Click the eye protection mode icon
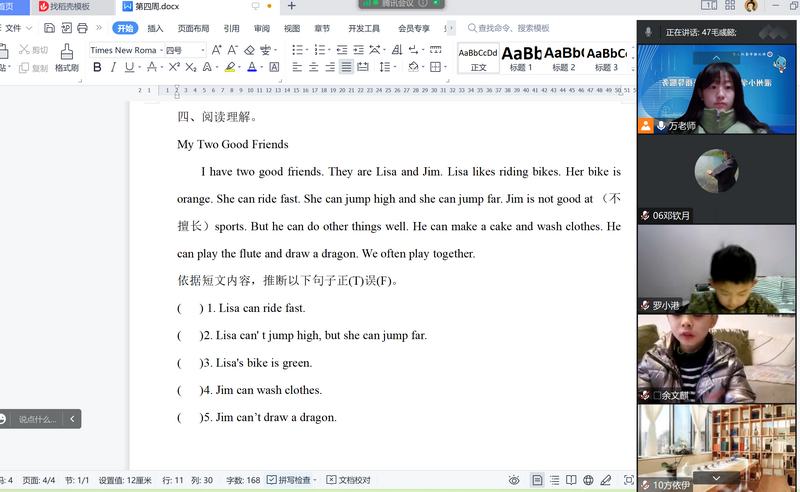The image size is (800, 492). click(x=514, y=480)
